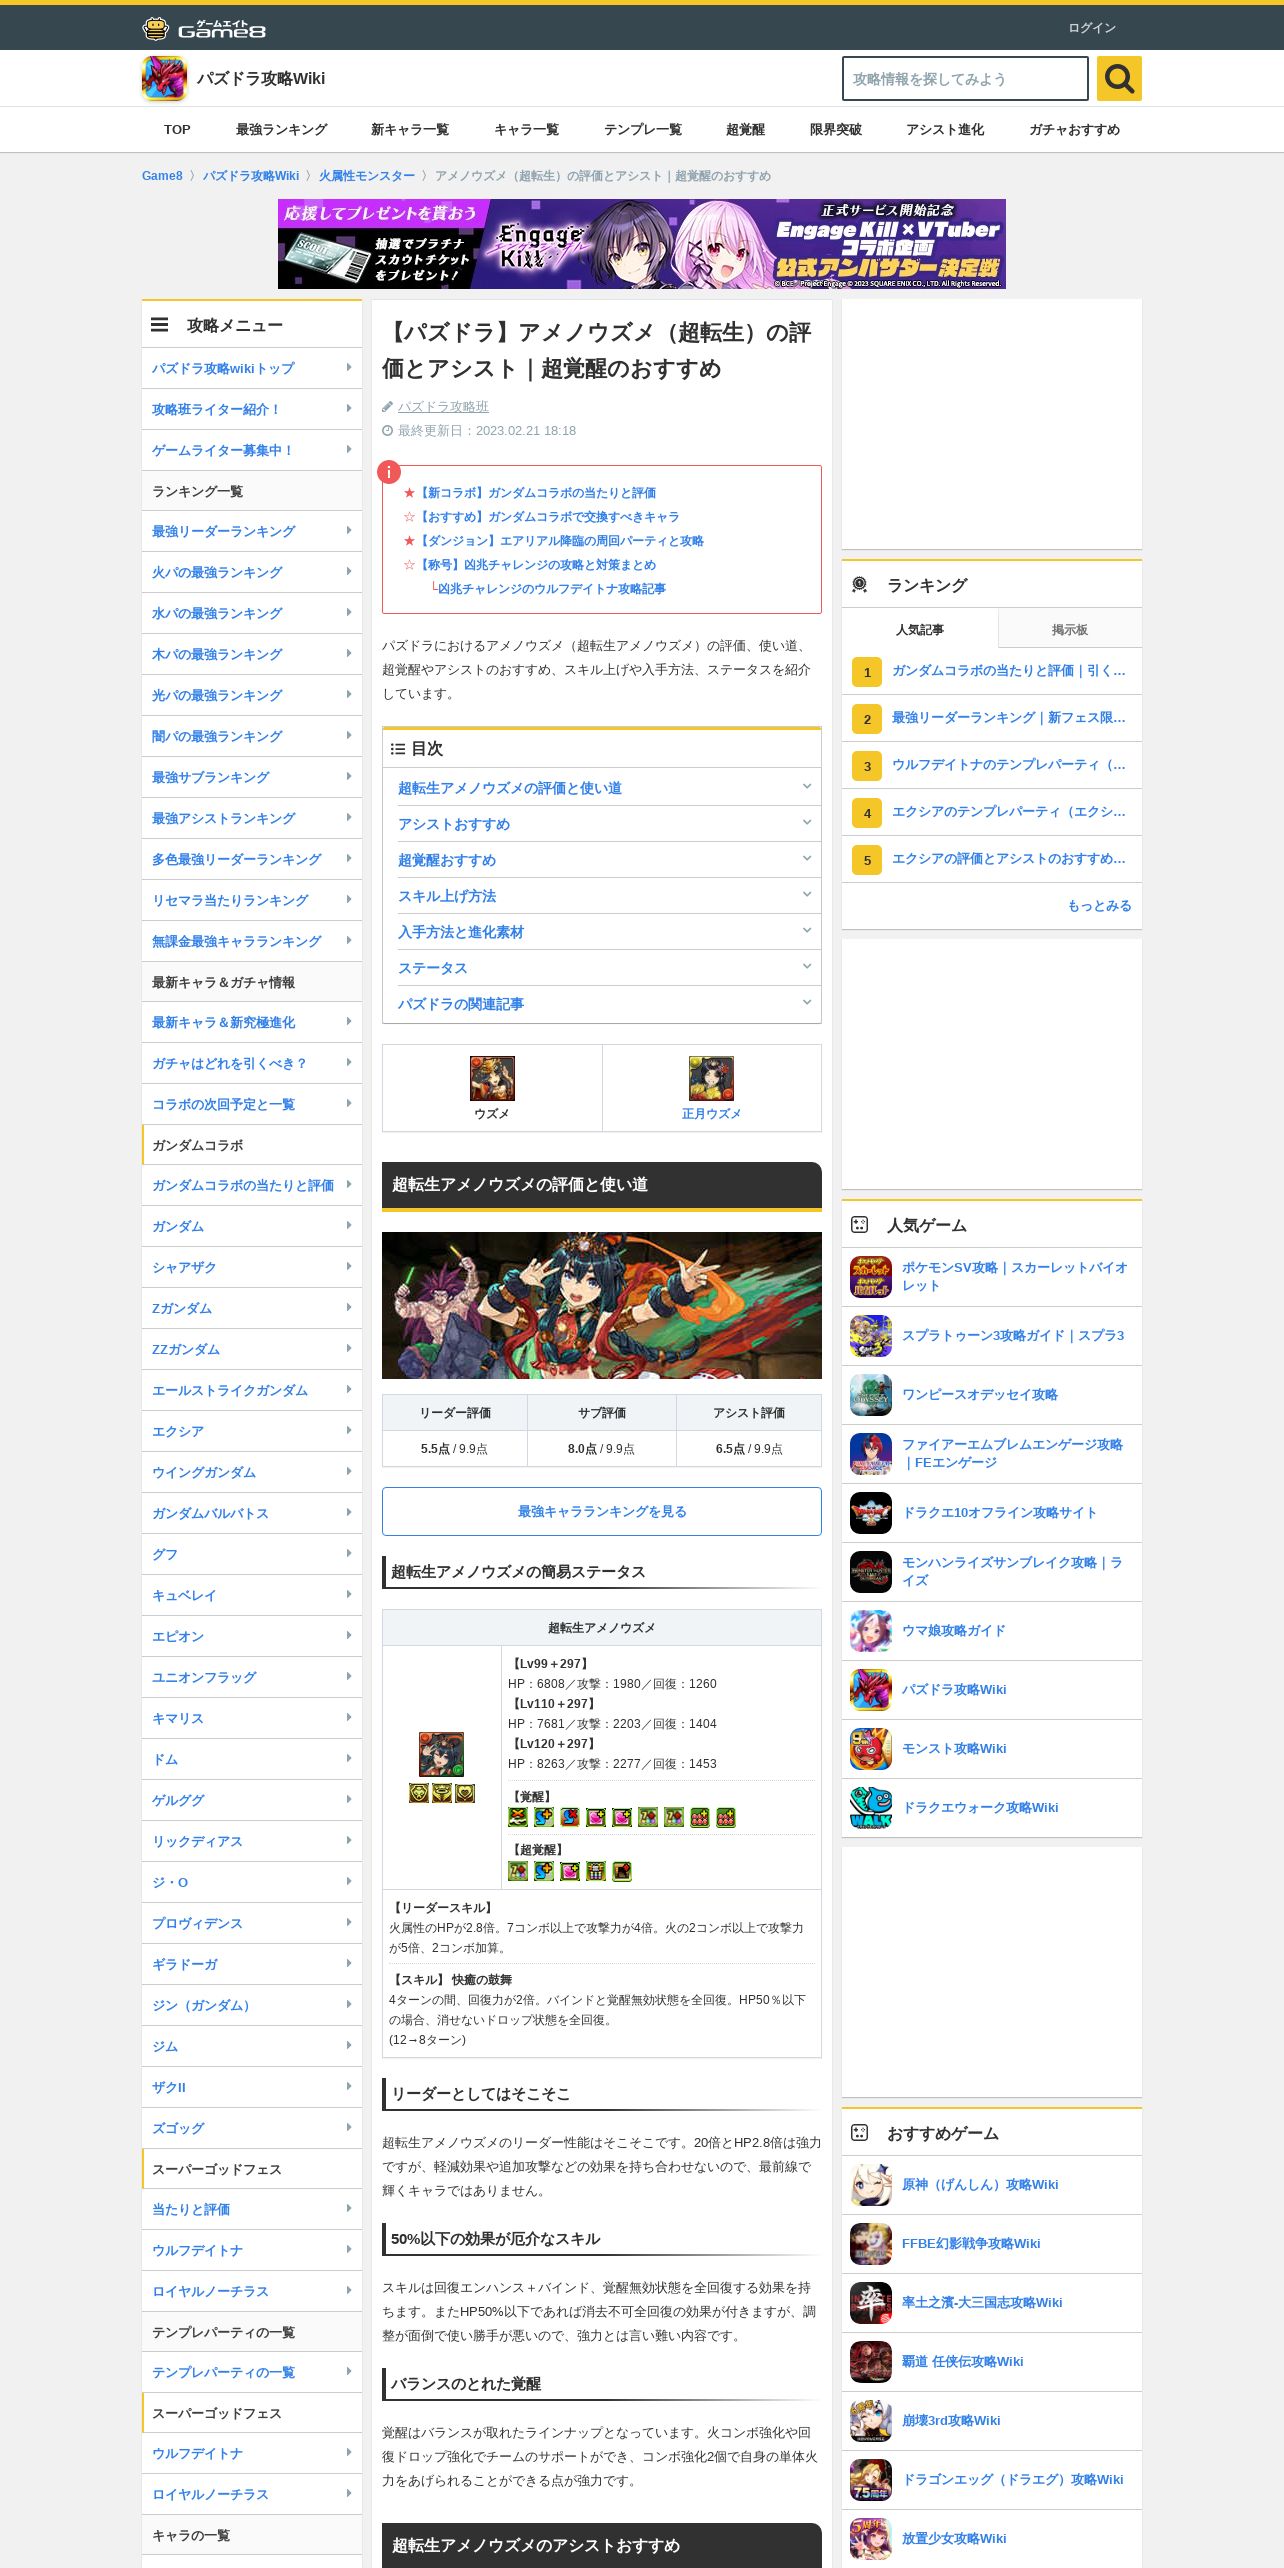Click the アメノウズメ artwork image
Viewport: 1284px width, 2568px height.
[602, 1305]
